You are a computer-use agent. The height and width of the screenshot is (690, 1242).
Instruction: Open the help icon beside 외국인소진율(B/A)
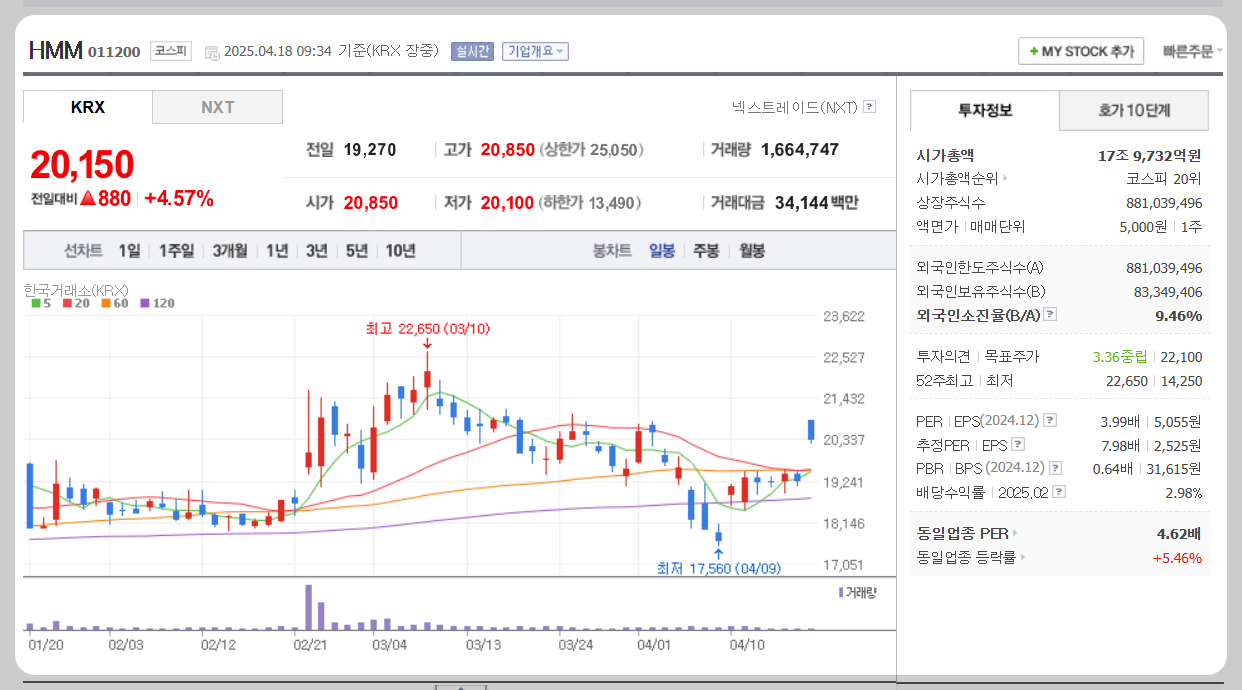(1050, 314)
